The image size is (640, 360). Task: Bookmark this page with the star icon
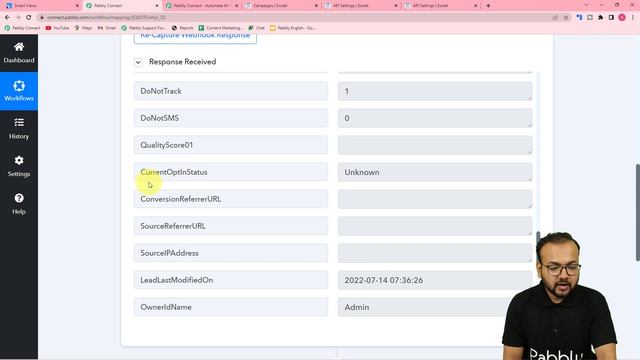coord(566,18)
